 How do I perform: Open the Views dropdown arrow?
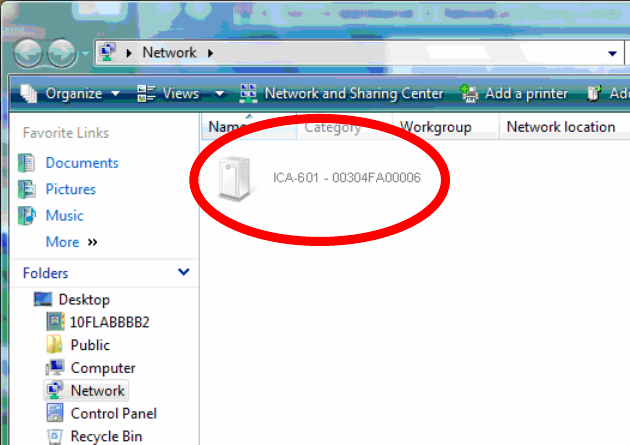(219, 94)
